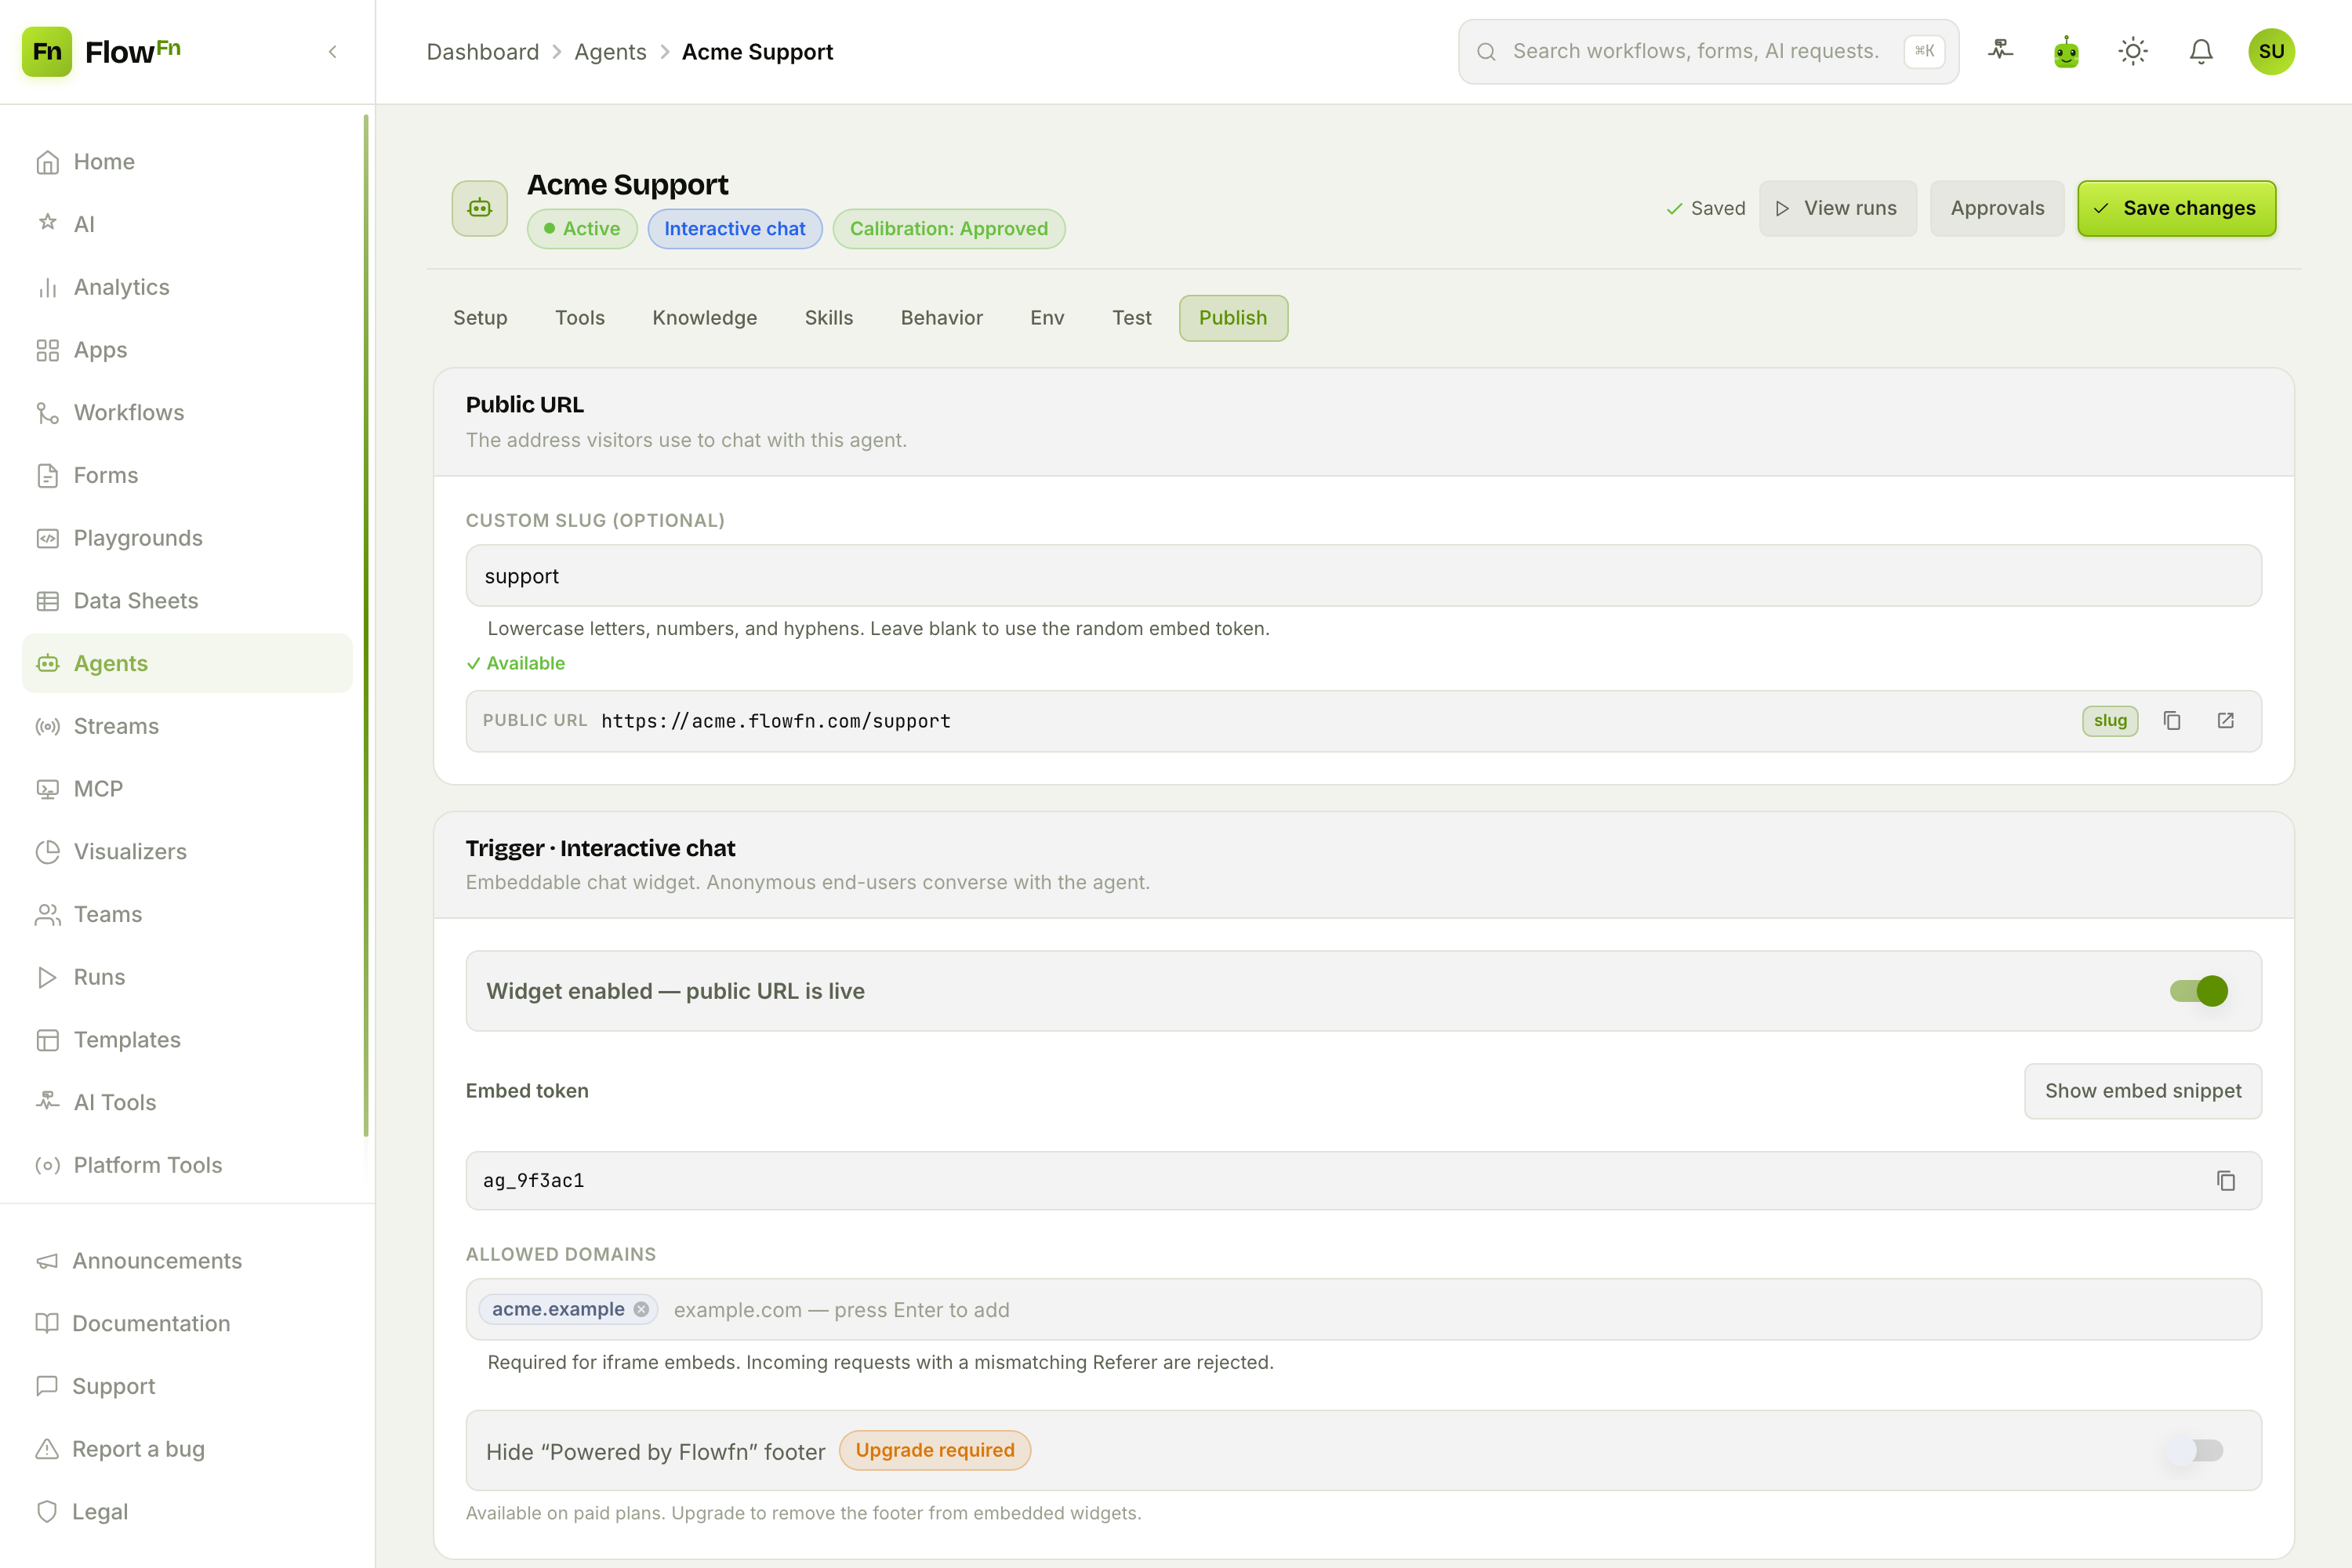
Task: Copy the public URL
Action: coord(2172,721)
